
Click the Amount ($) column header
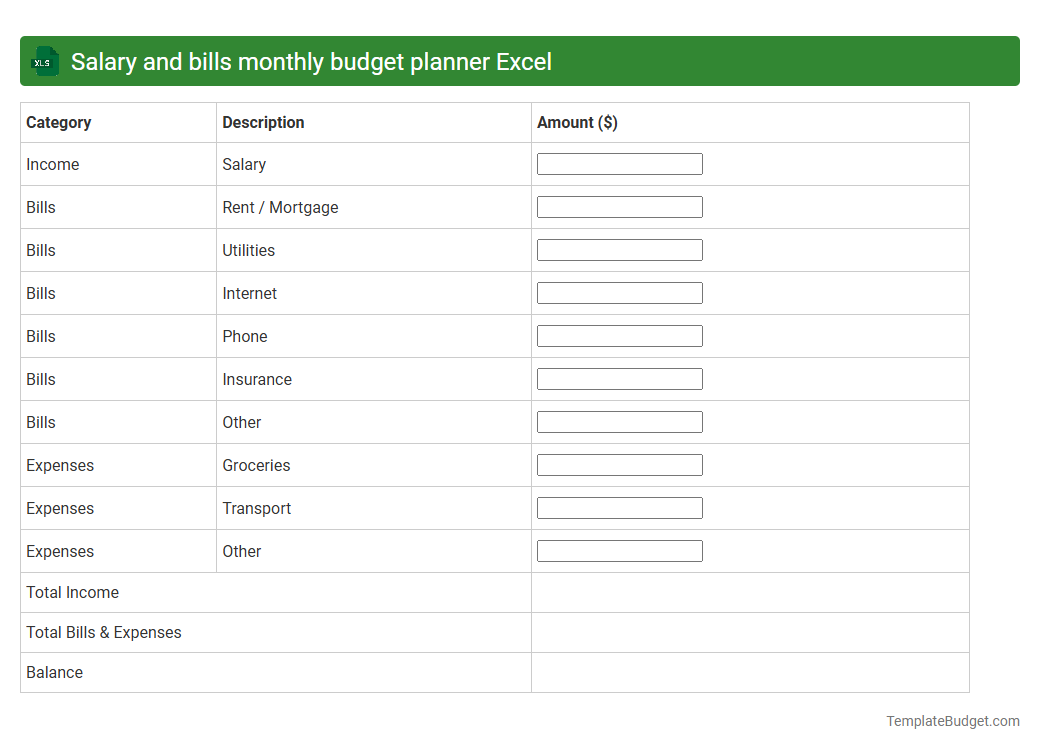[577, 122]
